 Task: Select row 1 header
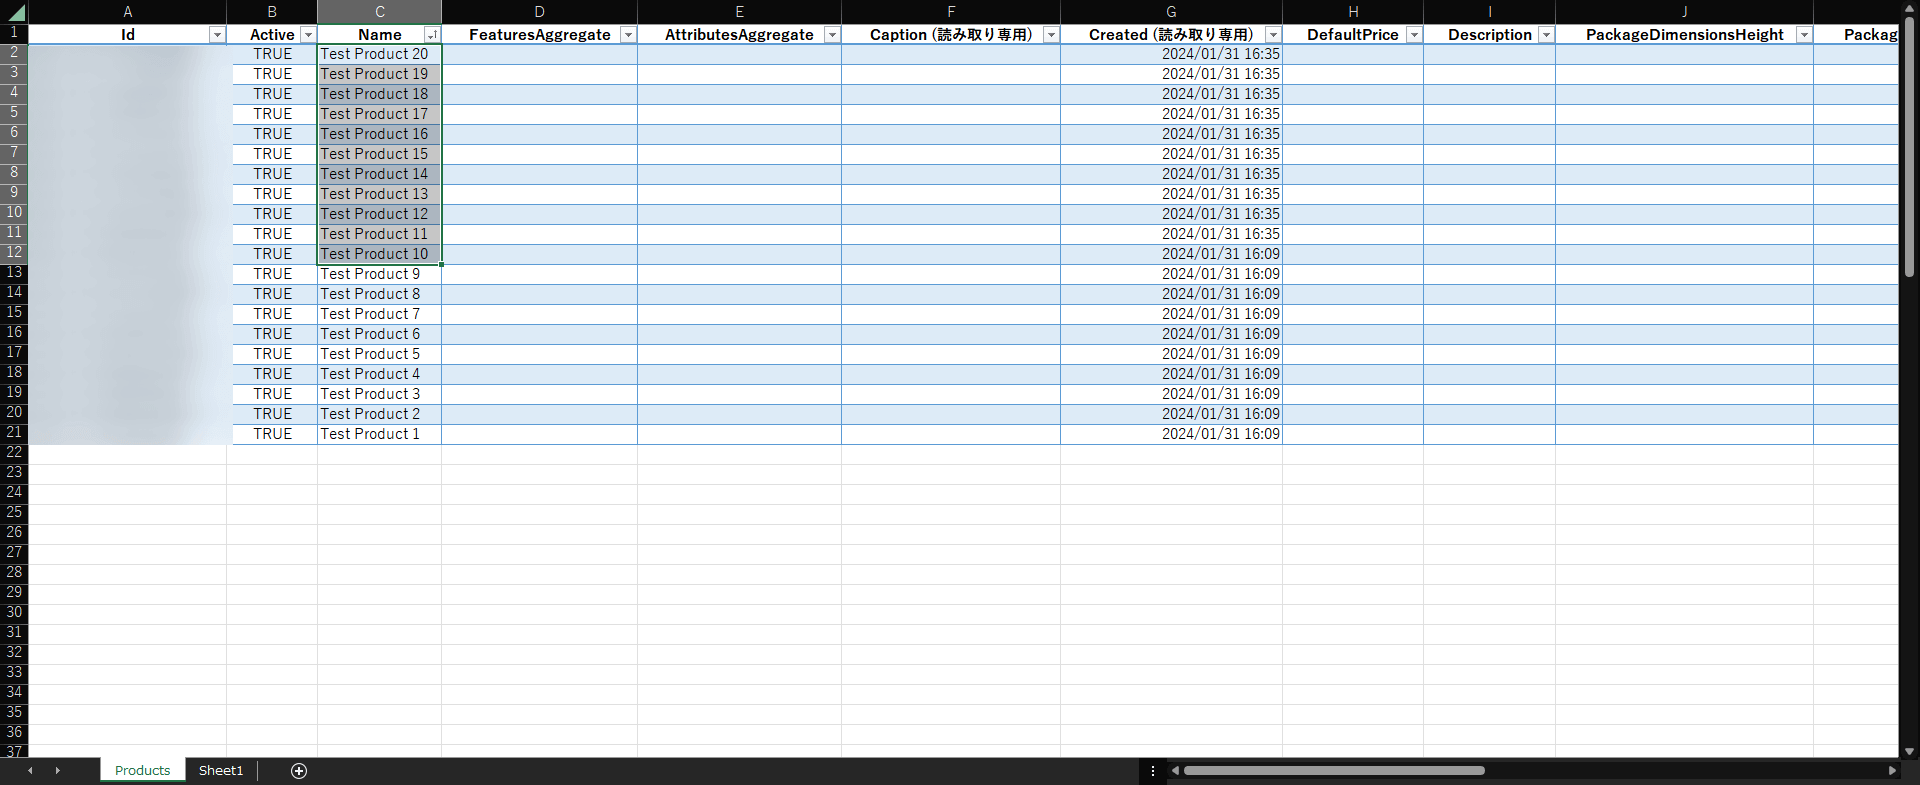[14, 33]
